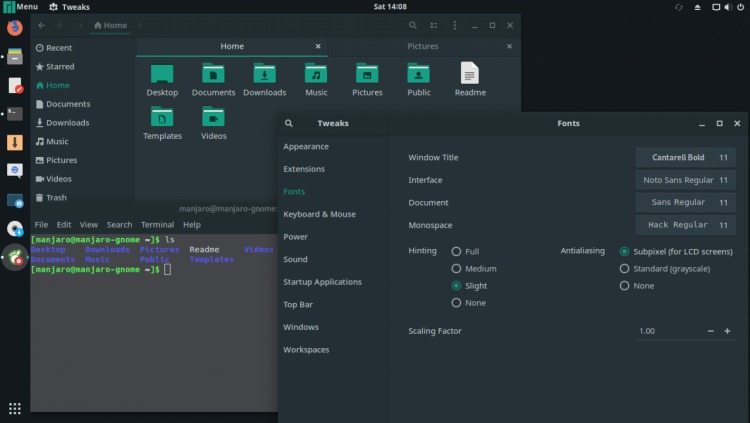Viewport: 750px width, 423px height.
Task: Switch to the Pictures tab in Files
Action: (423, 46)
